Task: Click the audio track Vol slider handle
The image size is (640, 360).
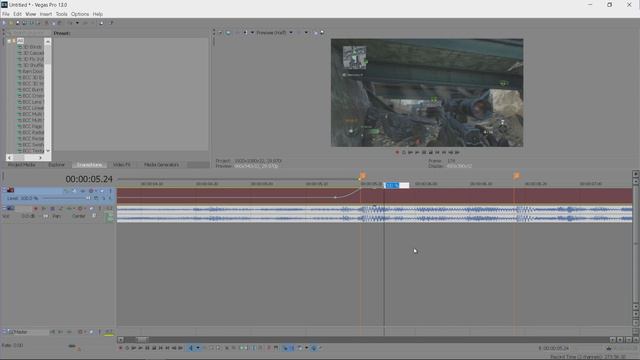Action: [x=45, y=216]
